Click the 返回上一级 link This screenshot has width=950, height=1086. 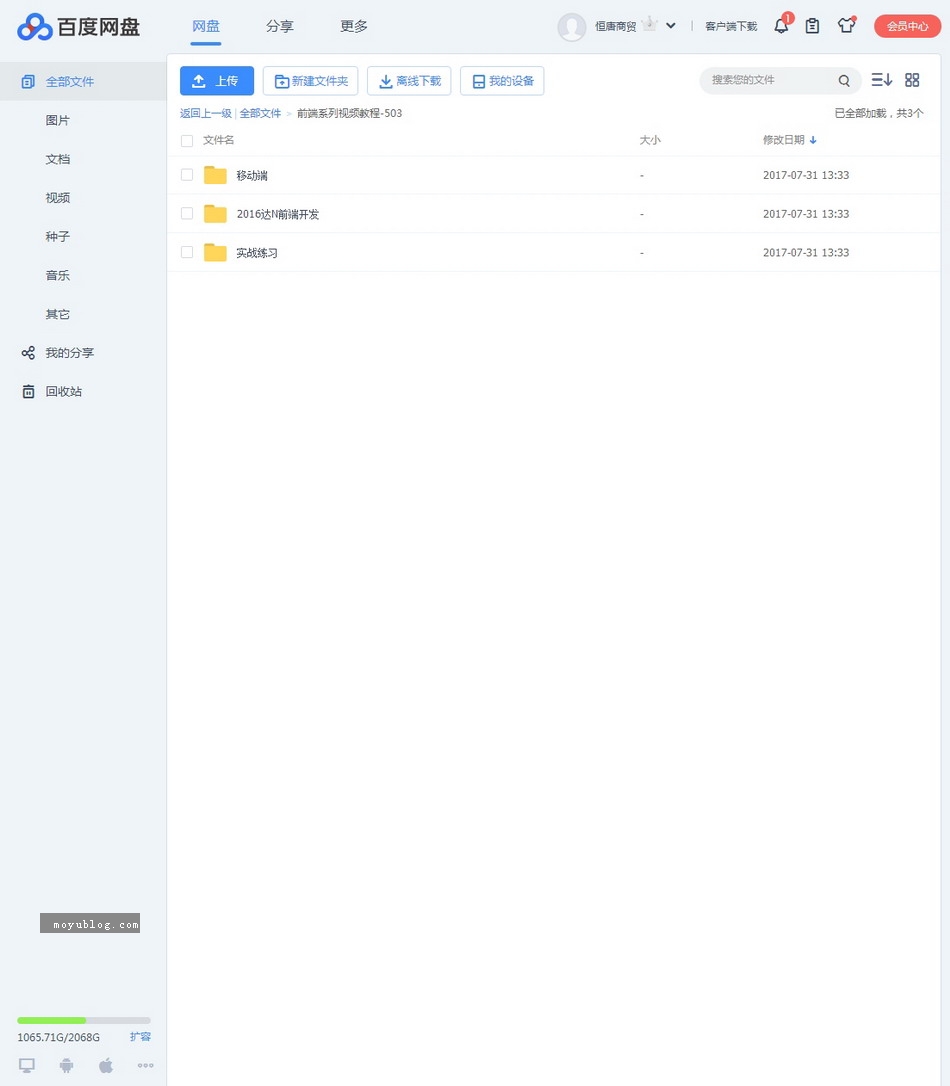coord(205,114)
